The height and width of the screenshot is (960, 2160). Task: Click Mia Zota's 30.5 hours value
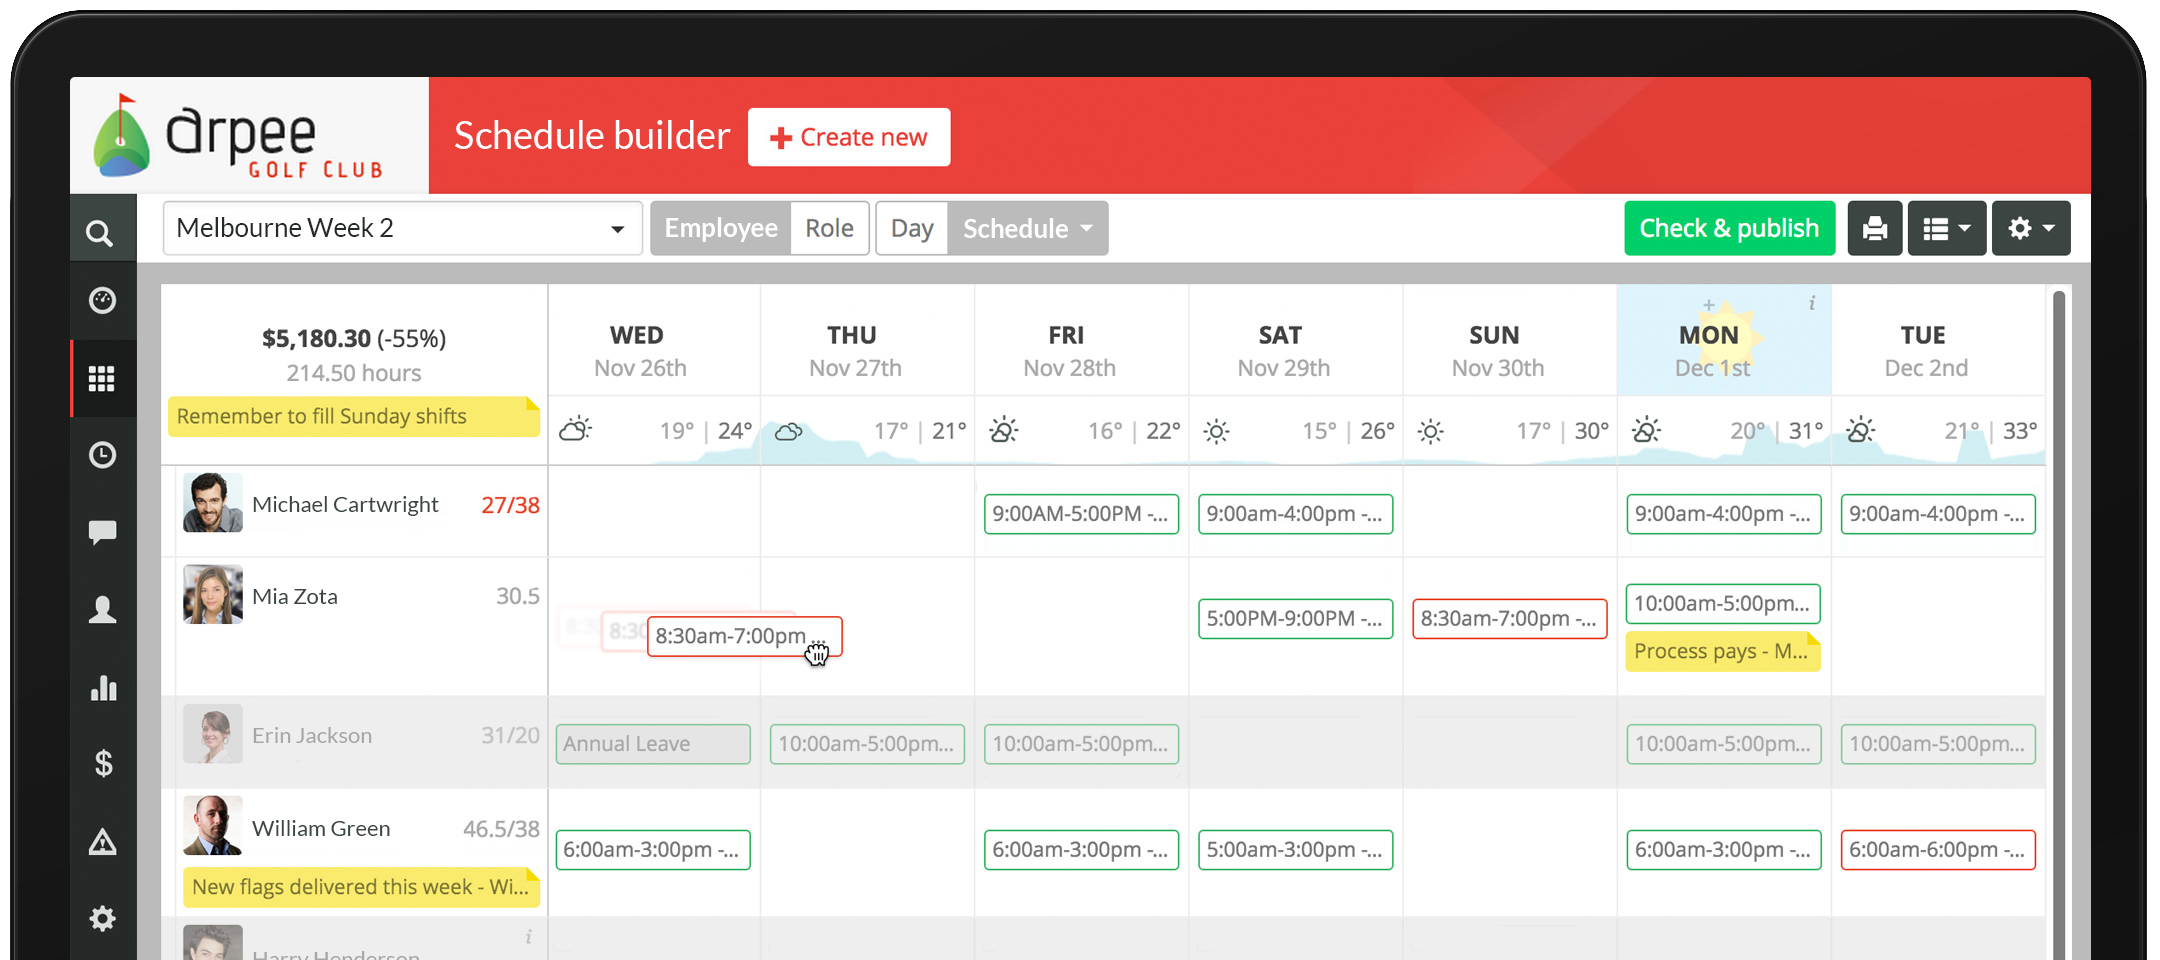[518, 597]
